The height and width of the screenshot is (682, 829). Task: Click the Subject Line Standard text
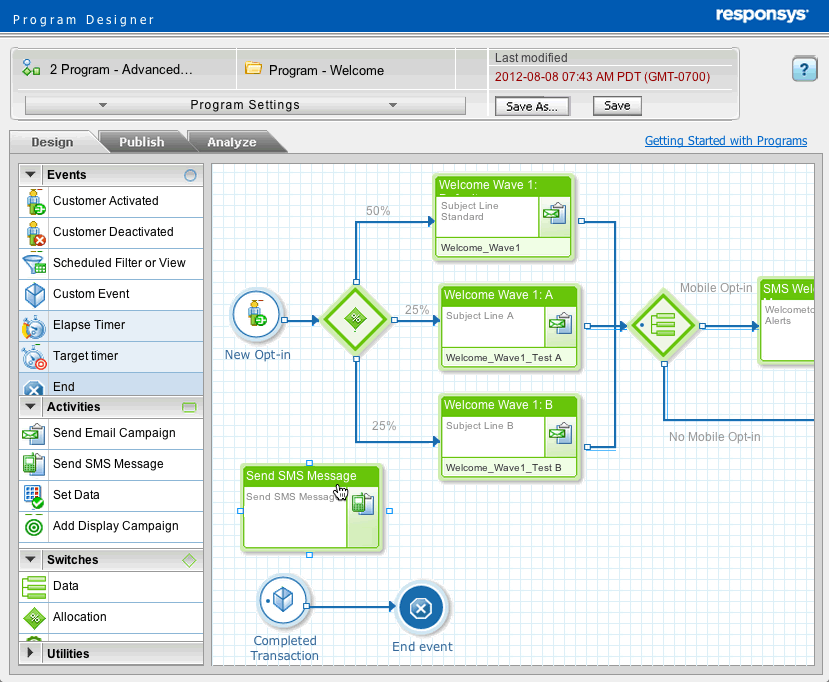coord(469,211)
